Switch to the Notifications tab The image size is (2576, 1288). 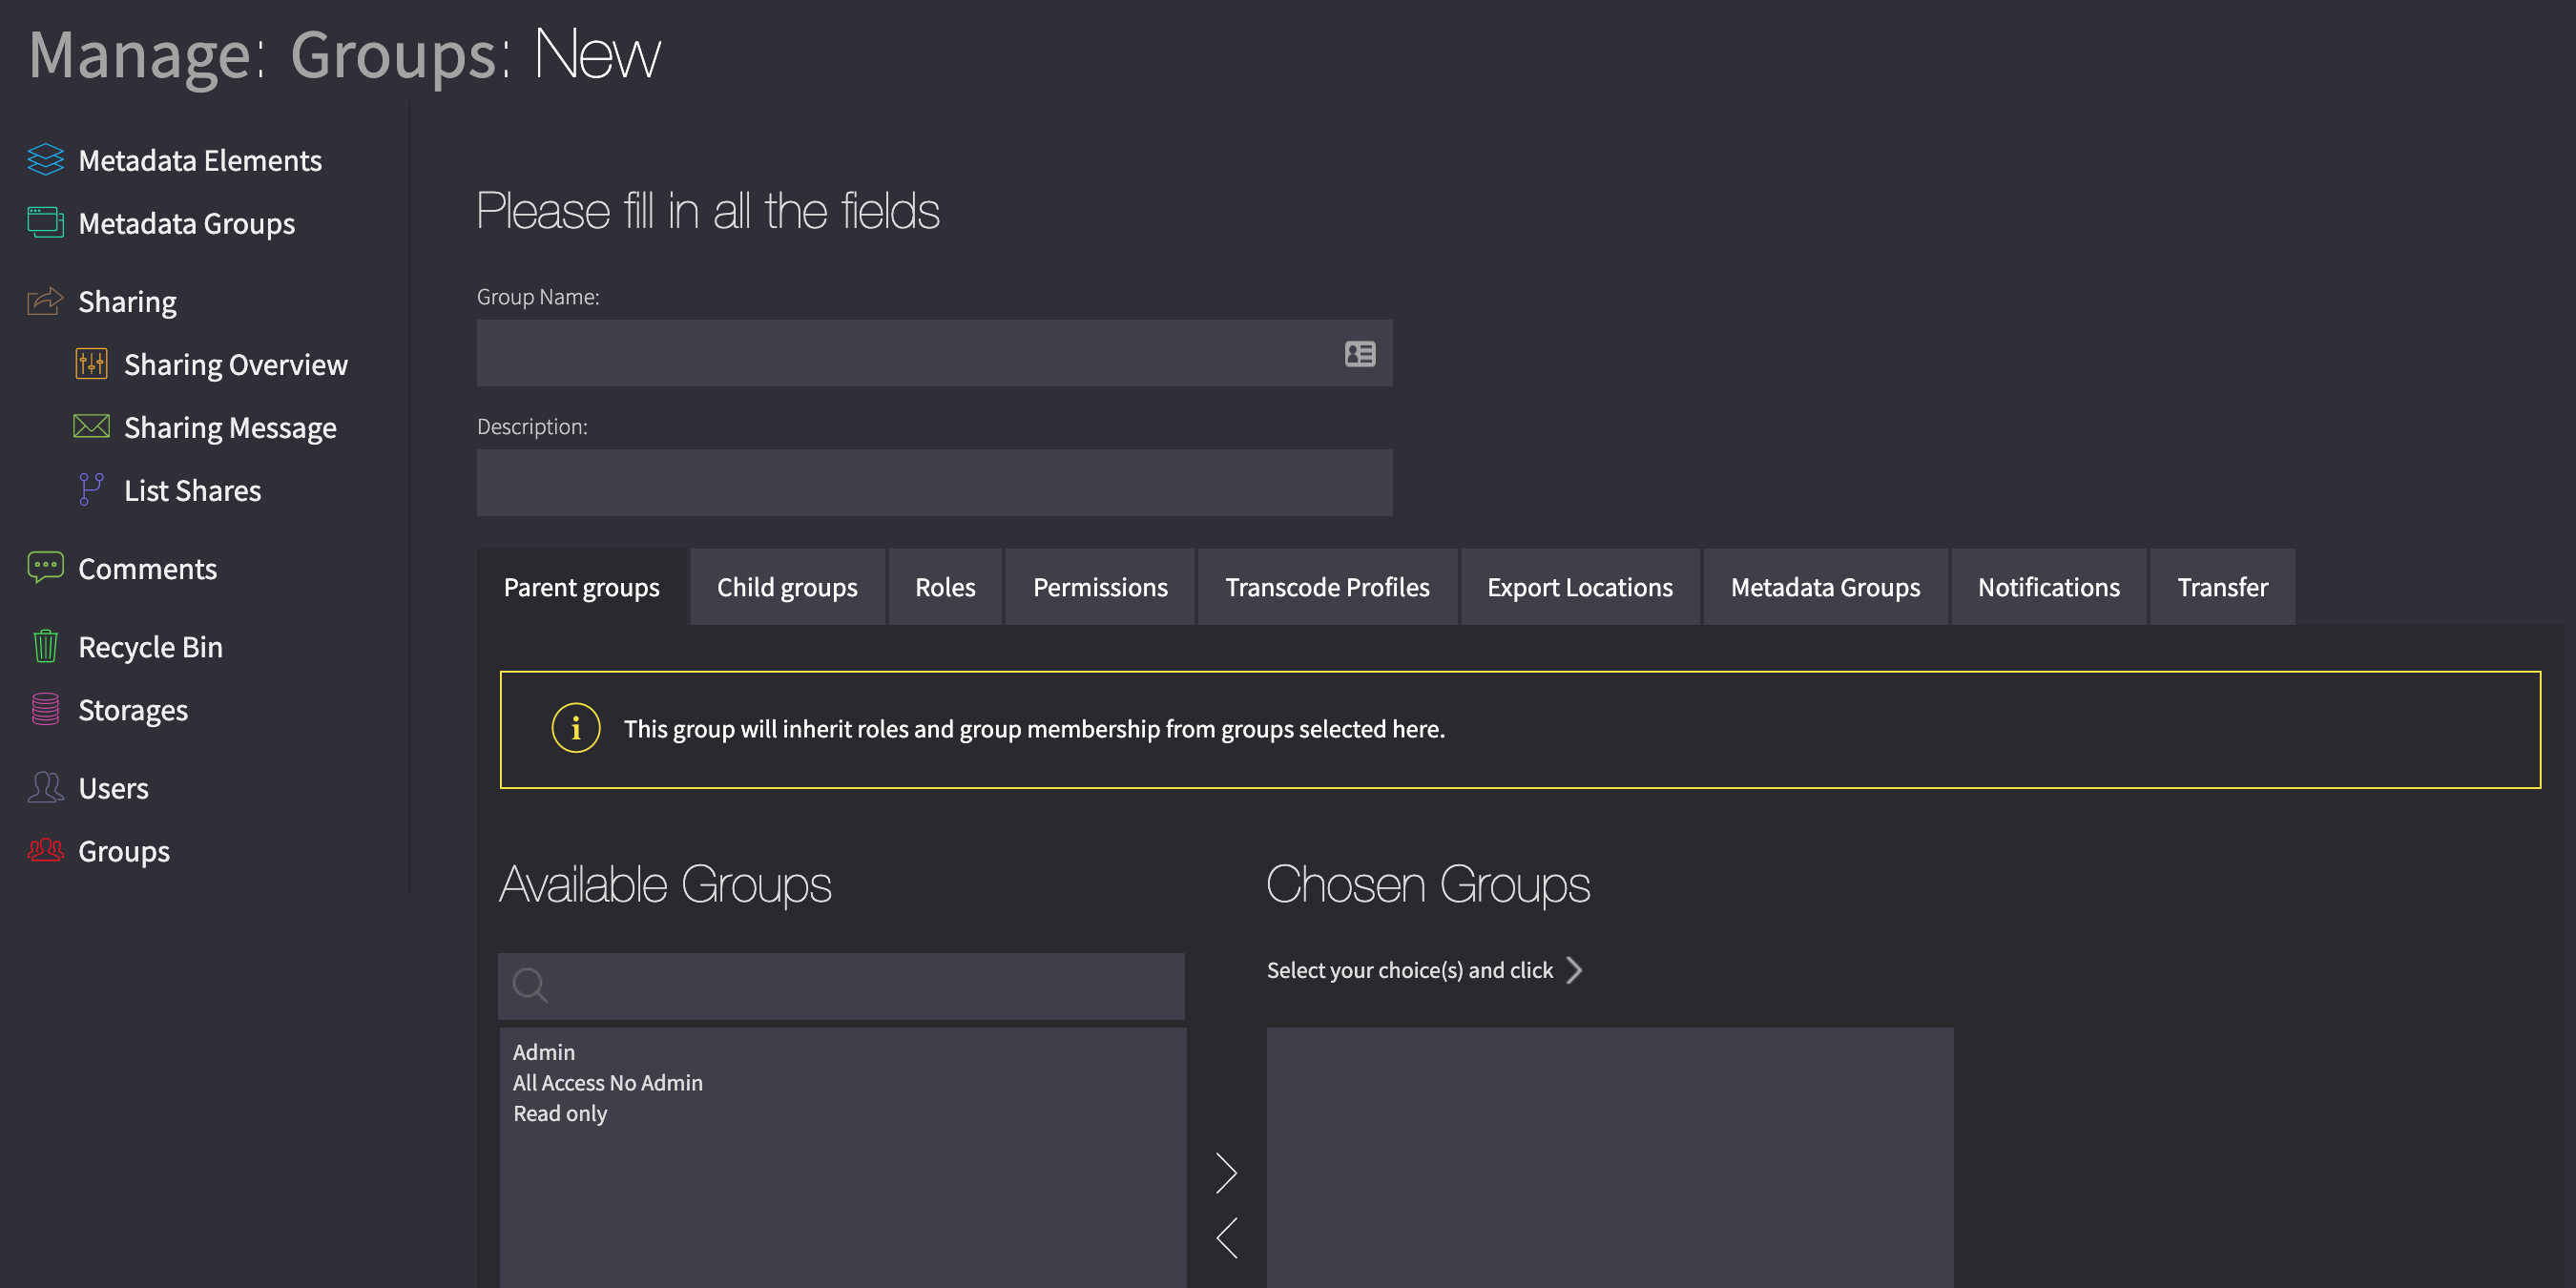(x=2048, y=587)
